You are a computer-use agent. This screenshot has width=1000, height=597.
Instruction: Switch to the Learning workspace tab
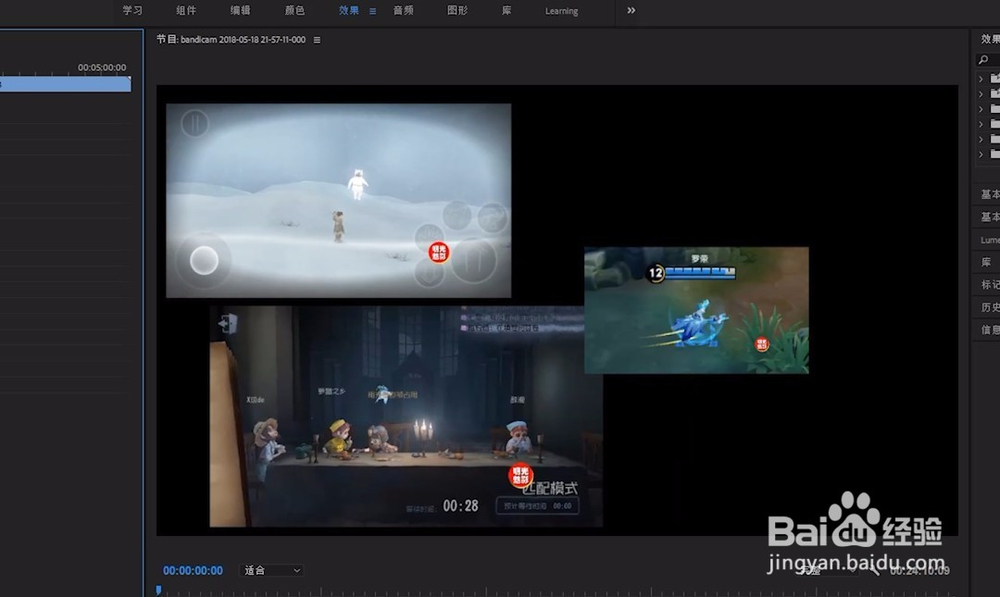tap(561, 11)
